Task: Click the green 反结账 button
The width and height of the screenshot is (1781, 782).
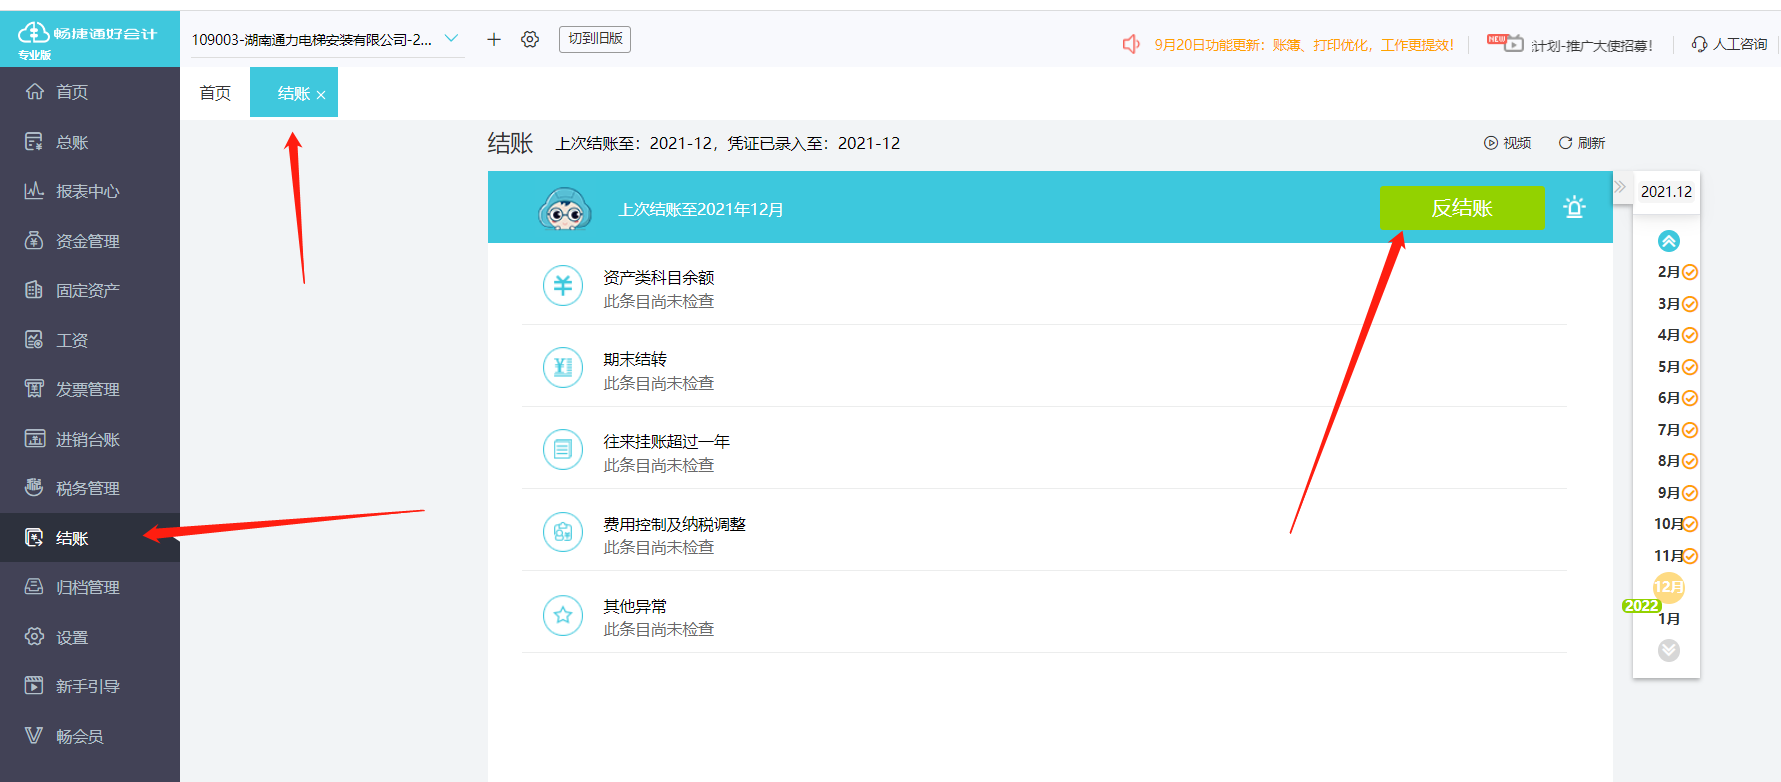Action: [1461, 208]
